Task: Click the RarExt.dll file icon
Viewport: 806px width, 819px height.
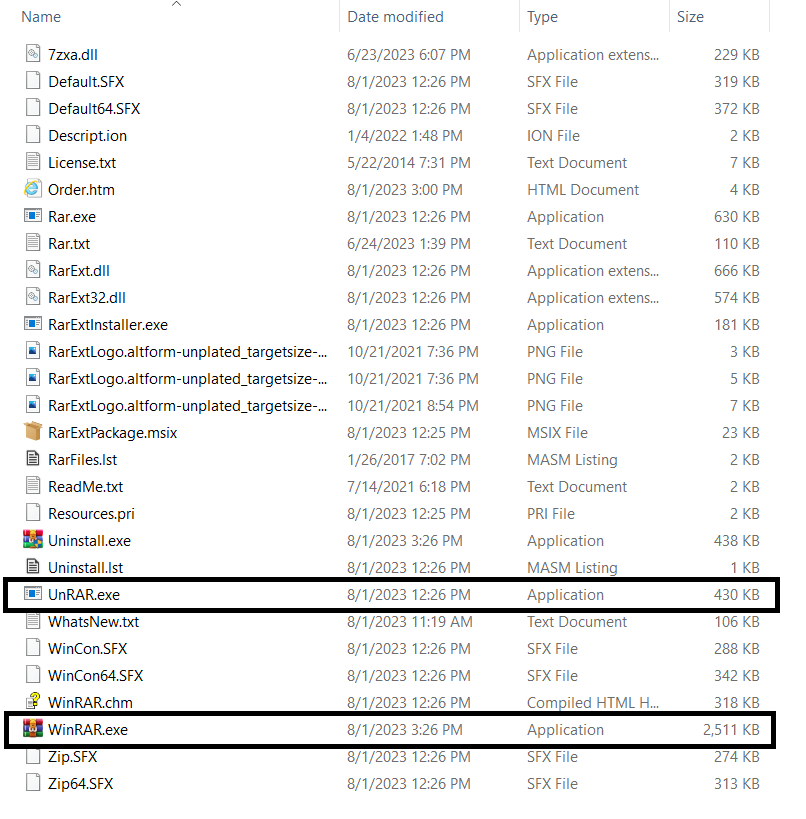Action: [33, 270]
